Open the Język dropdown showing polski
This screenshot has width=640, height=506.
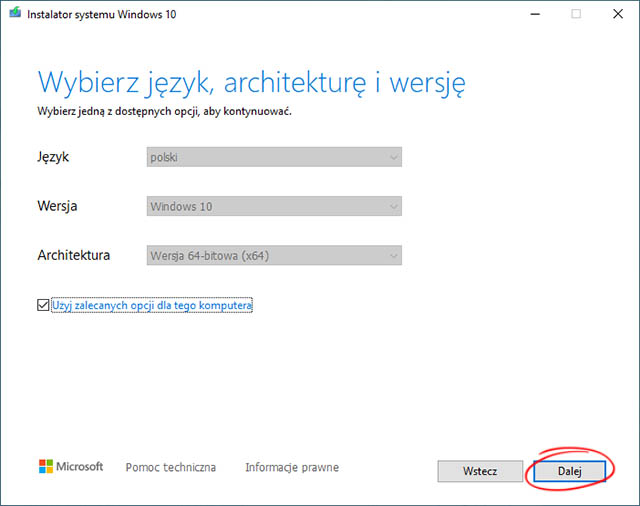(x=273, y=157)
